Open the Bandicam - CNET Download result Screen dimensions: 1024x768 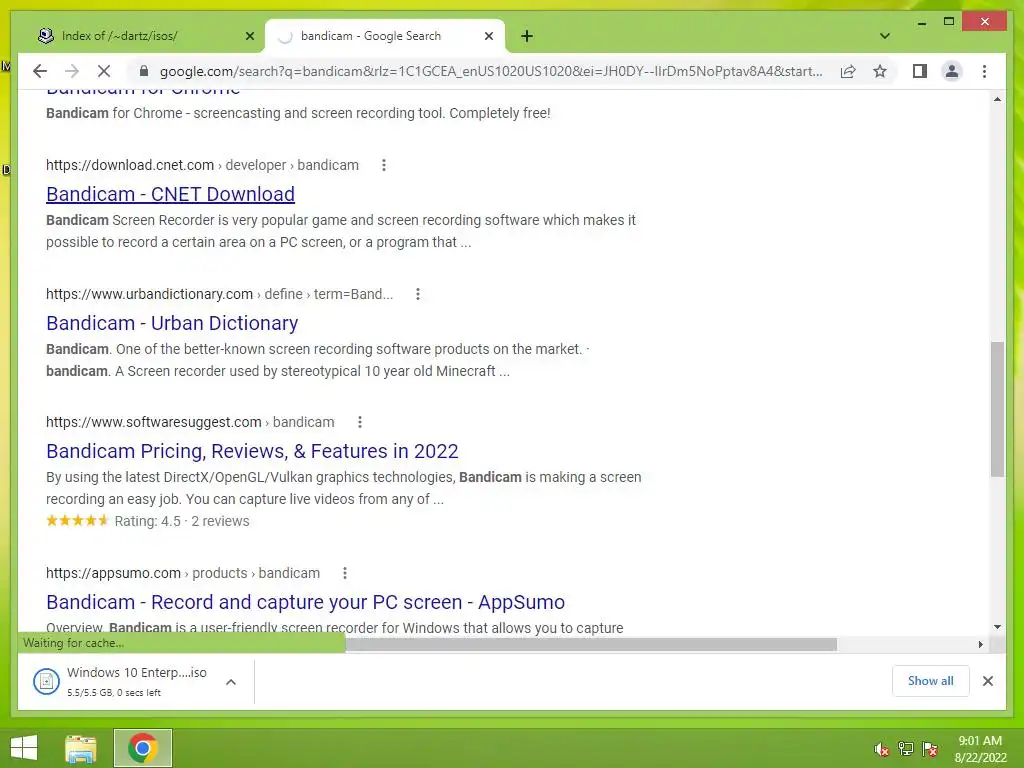point(170,194)
